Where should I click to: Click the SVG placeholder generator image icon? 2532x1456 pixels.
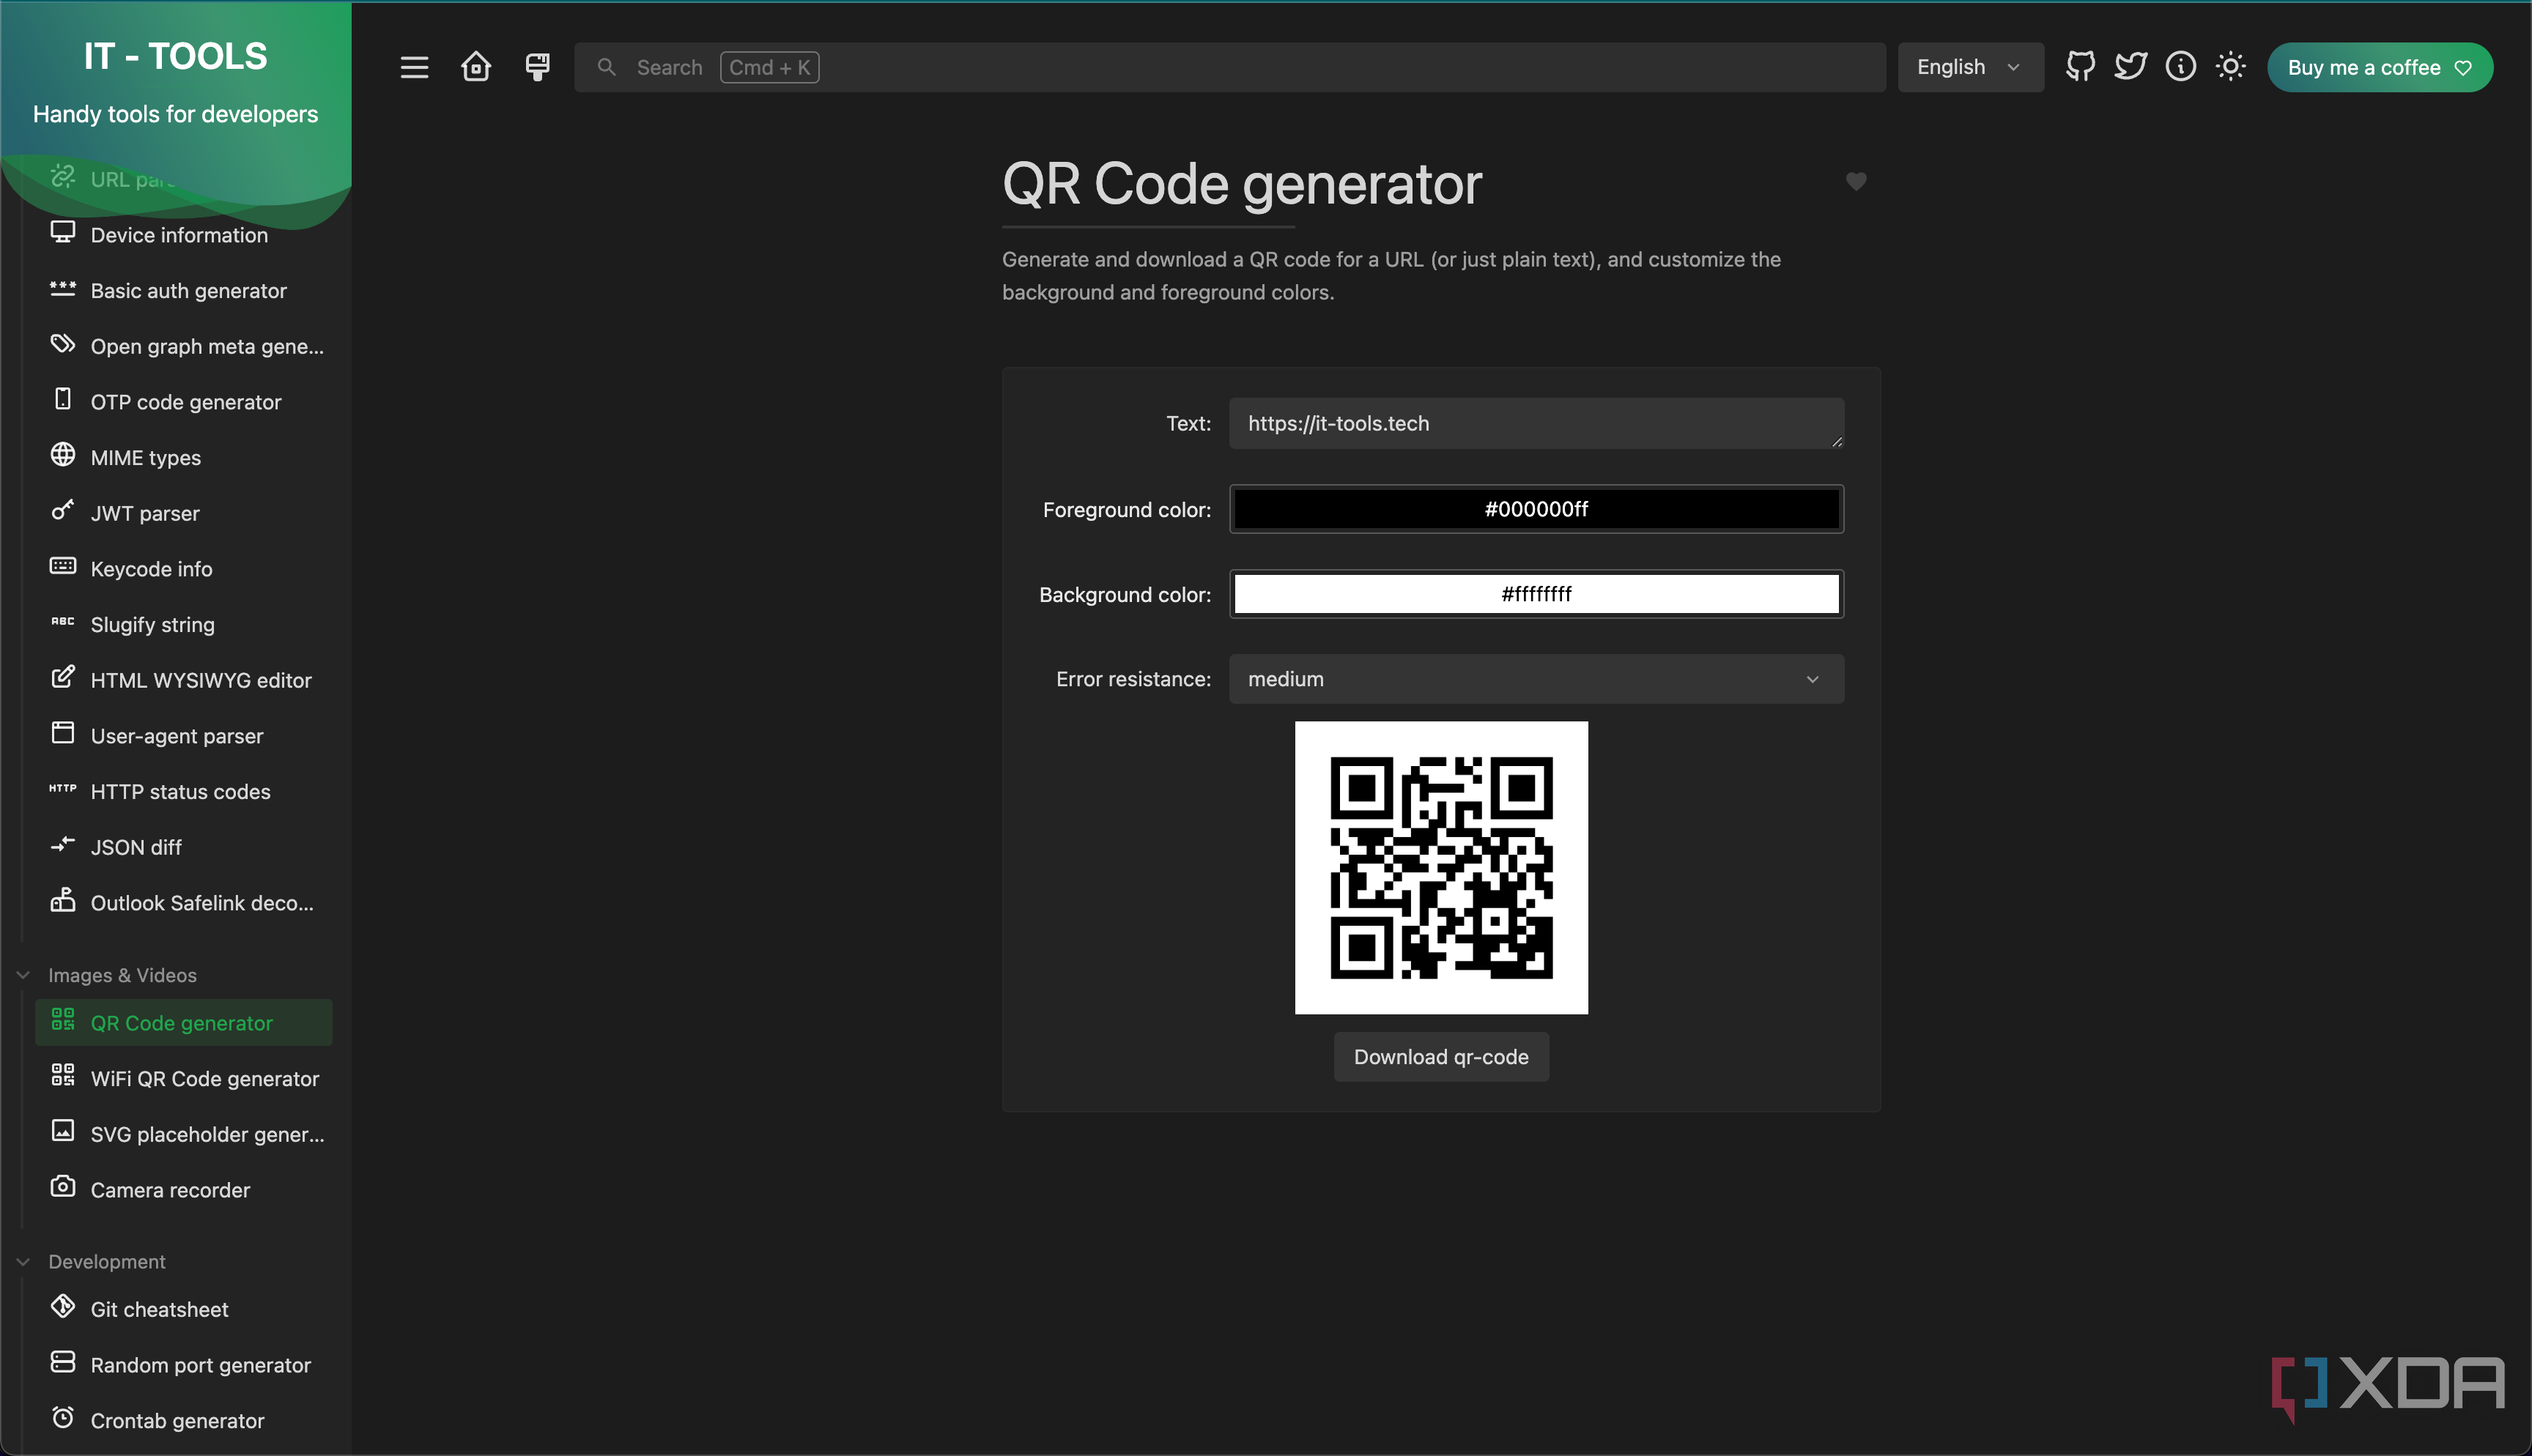(63, 1131)
